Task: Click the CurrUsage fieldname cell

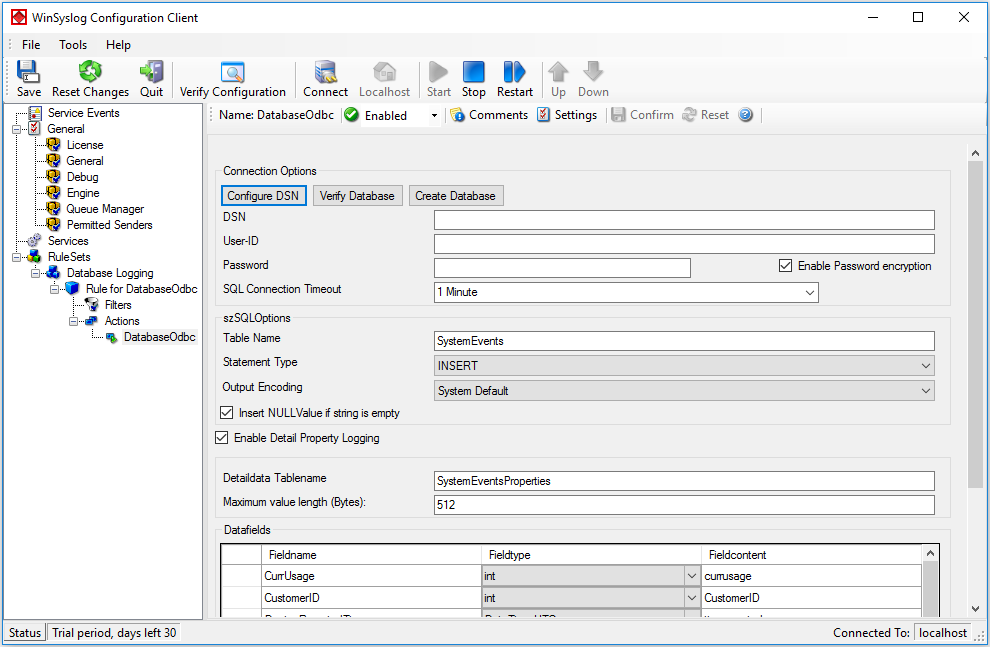Action: pos(371,576)
